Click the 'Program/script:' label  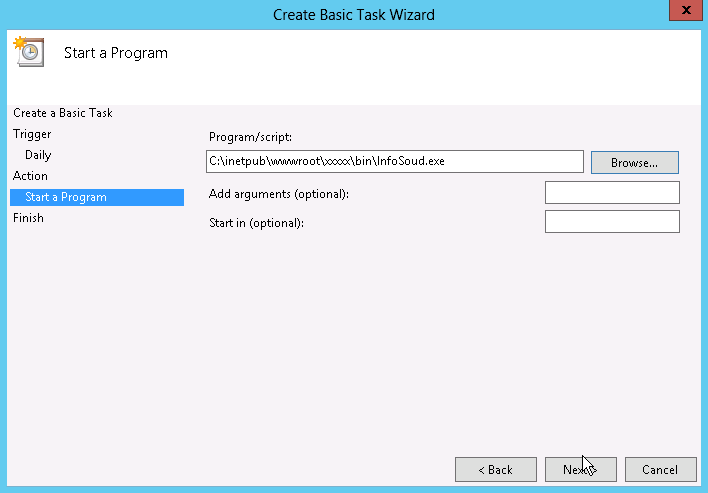250,137
